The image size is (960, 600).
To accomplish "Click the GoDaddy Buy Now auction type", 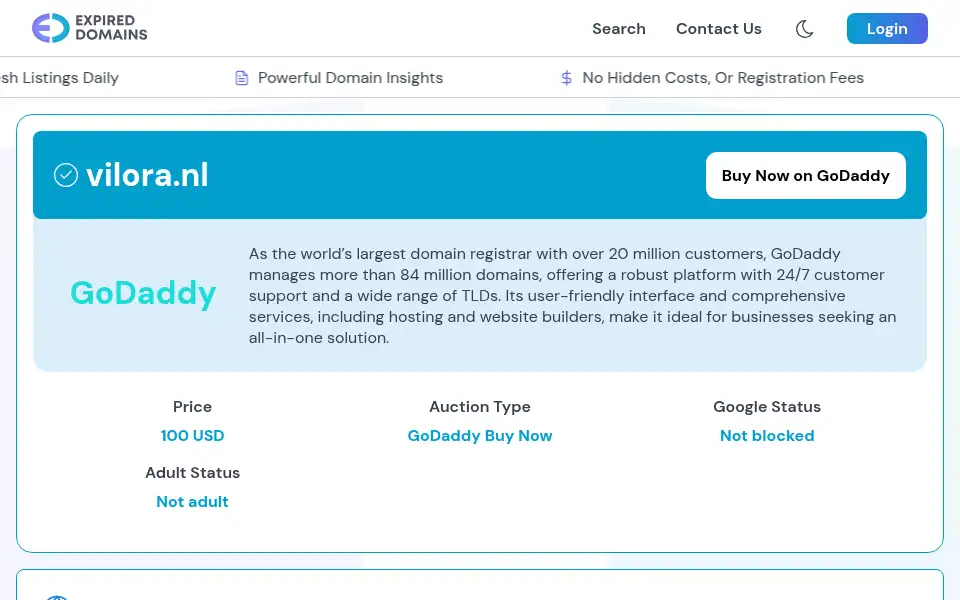I will [480, 436].
